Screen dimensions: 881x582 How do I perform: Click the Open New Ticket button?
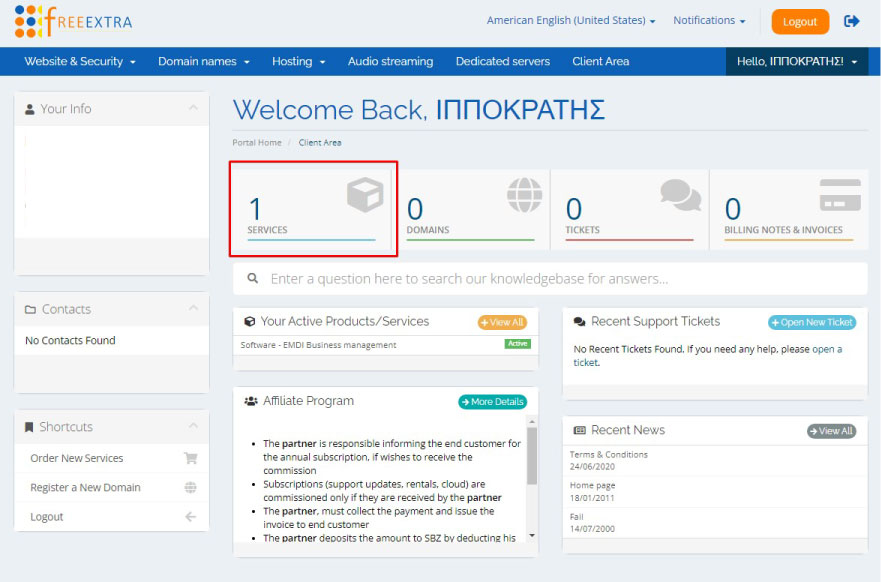coord(812,322)
